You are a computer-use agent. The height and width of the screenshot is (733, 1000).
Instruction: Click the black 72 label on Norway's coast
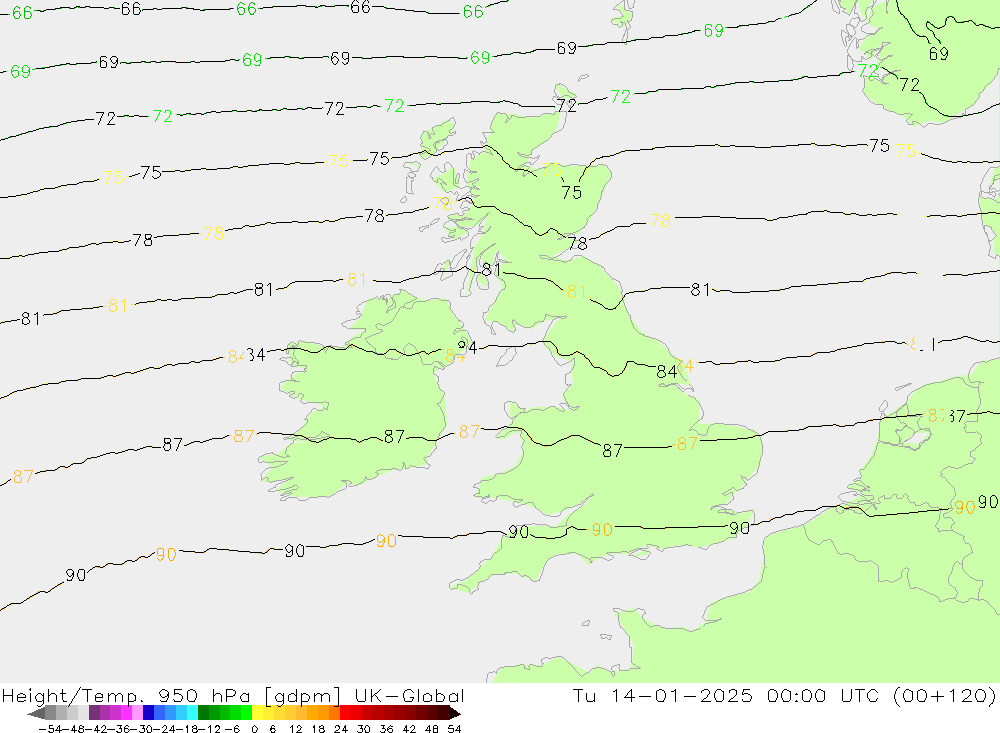coord(910,84)
